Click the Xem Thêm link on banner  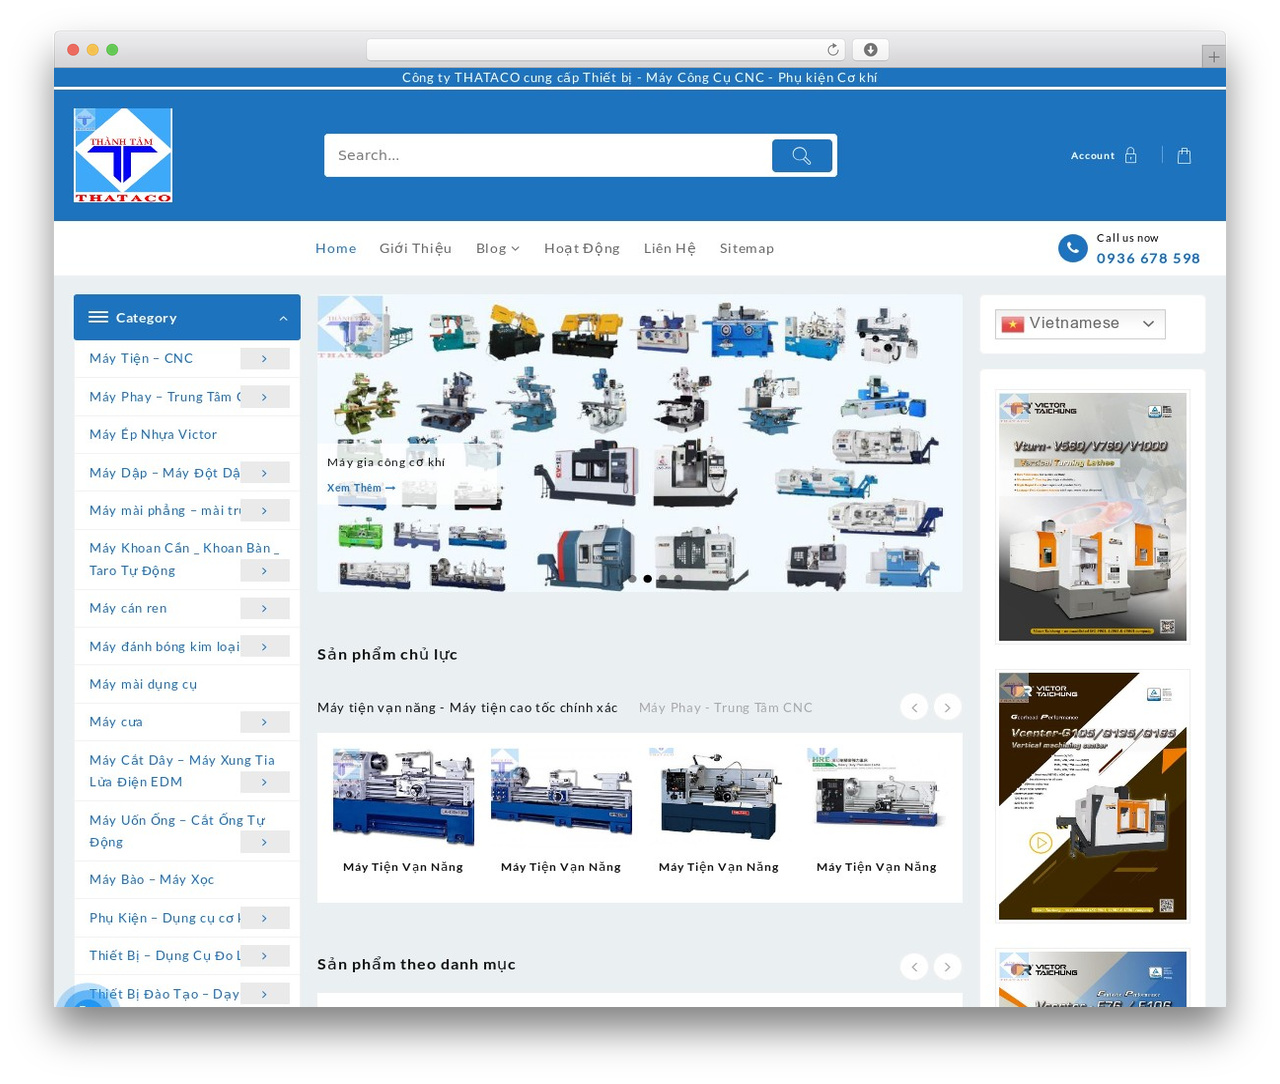tap(361, 488)
